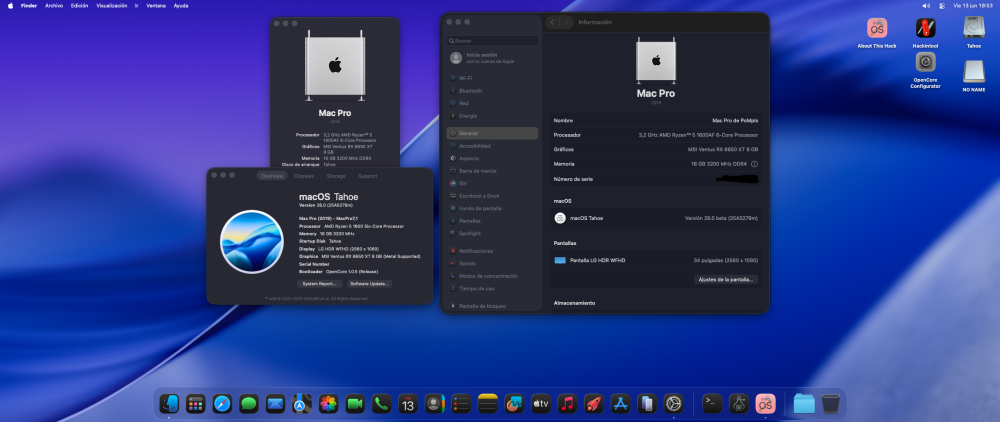Open the Apple menu
This screenshot has height=422, width=1000.
(10, 5)
